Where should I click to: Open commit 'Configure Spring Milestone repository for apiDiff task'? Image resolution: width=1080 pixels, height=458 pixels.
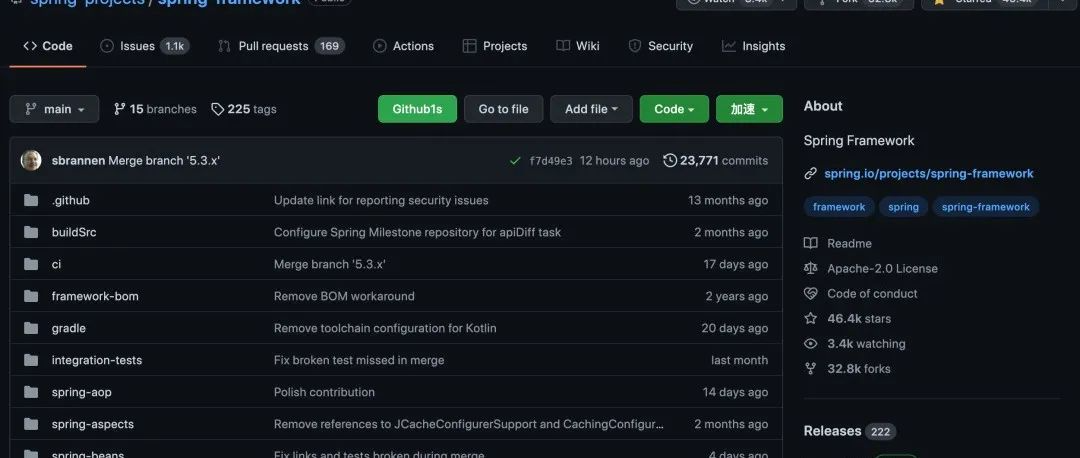pos(417,232)
